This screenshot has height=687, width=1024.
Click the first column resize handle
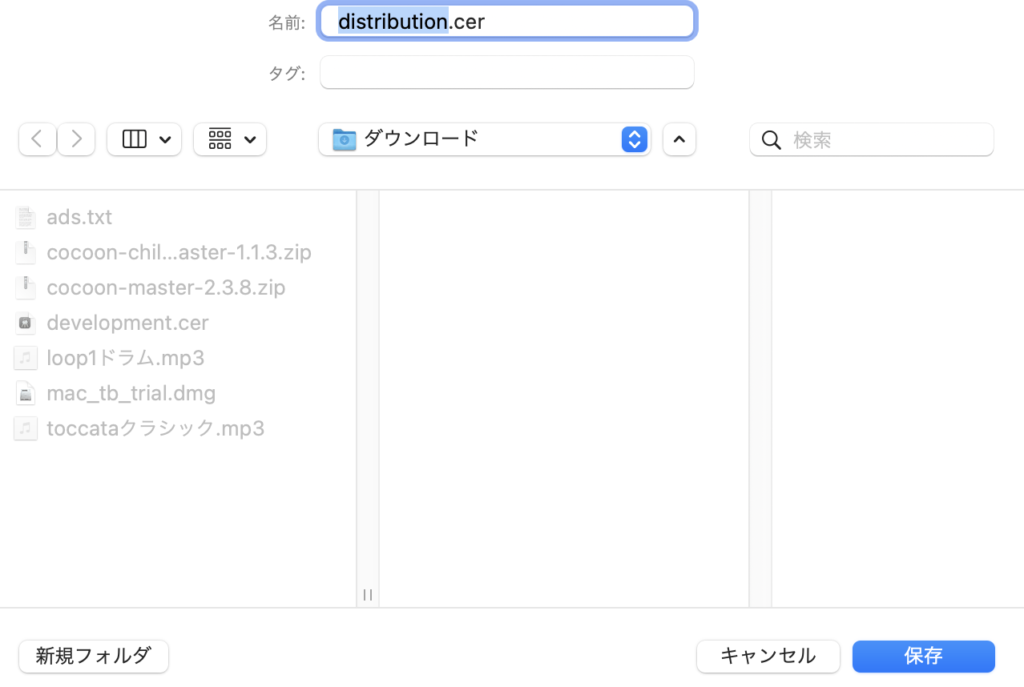(367, 594)
